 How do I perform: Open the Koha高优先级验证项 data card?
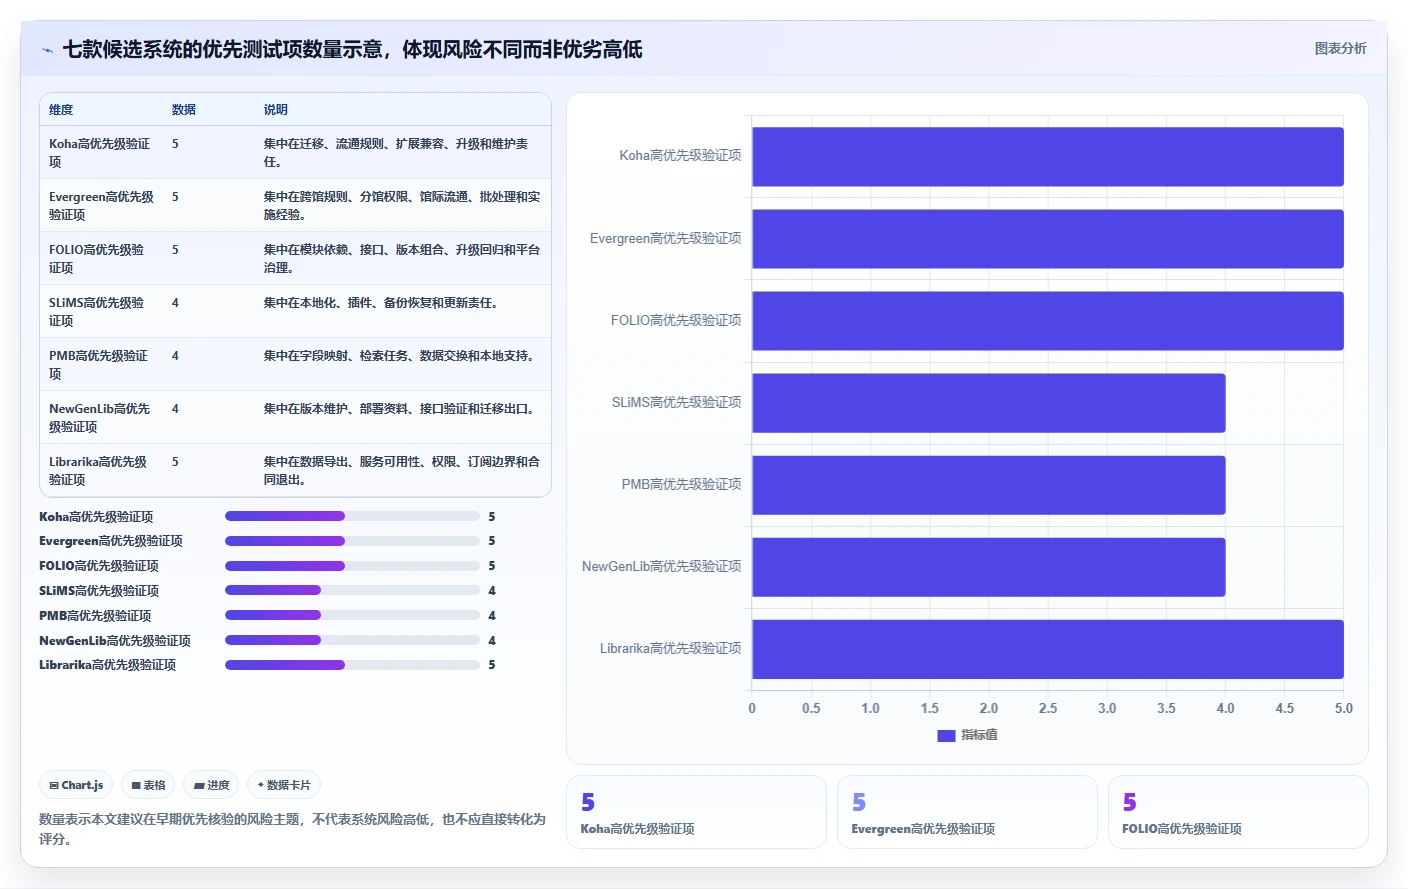pyautogui.click(x=696, y=812)
